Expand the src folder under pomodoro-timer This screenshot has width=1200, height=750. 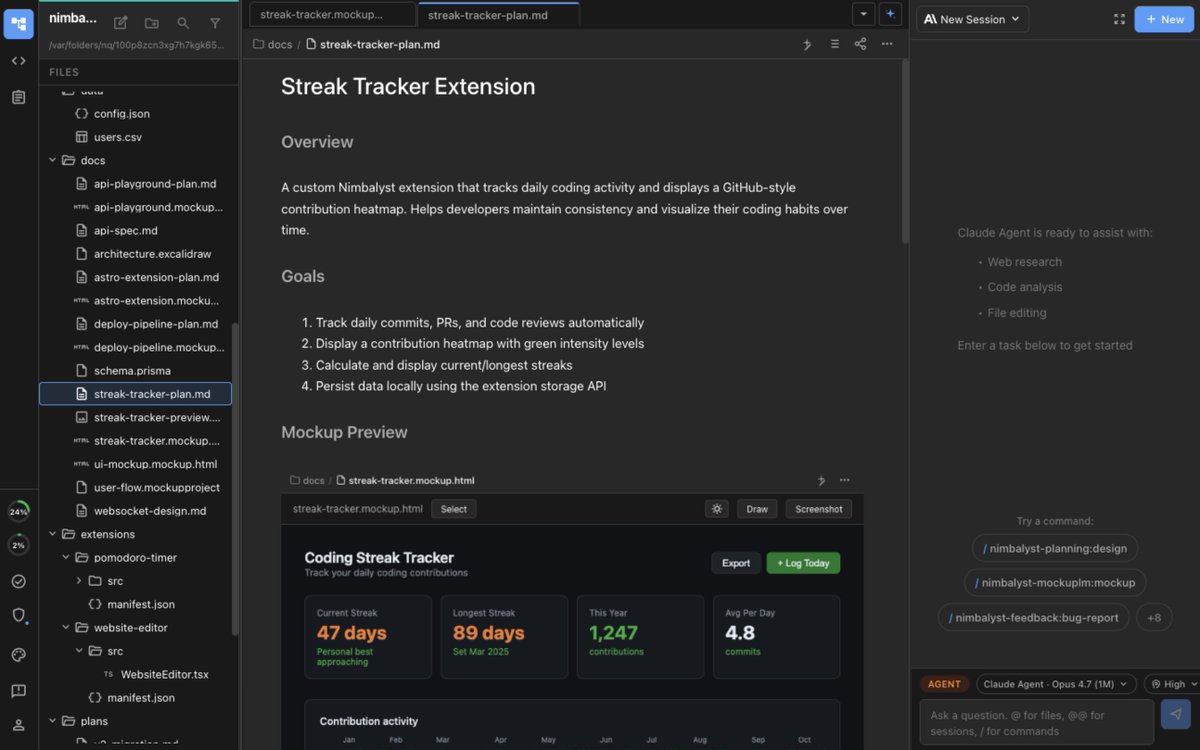click(x=79, y=581)
